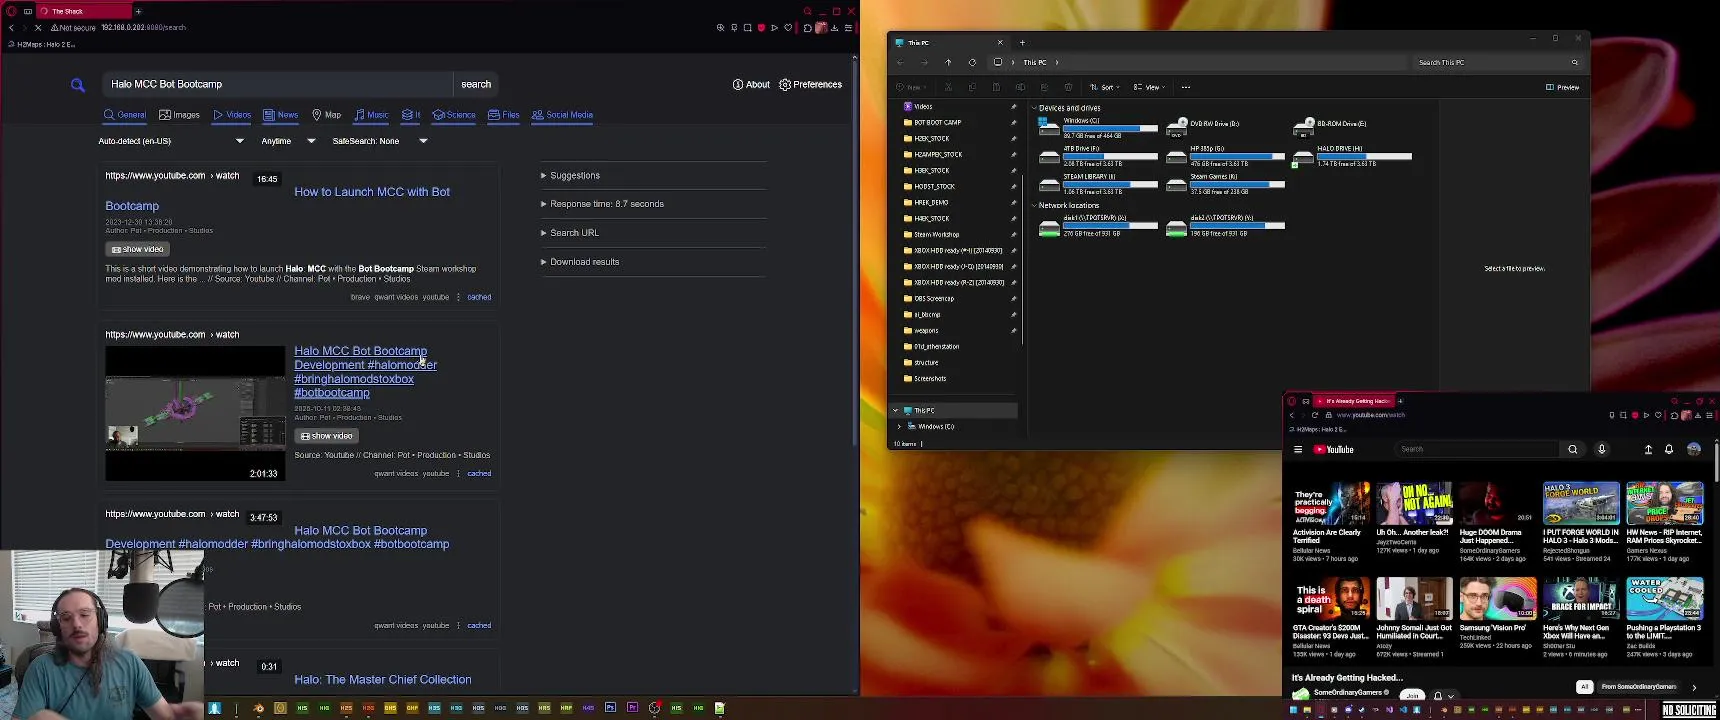Open the YouTube account avatar menu
Viewport: 1720px width, 720px height.
click(x=1694, y=450)
